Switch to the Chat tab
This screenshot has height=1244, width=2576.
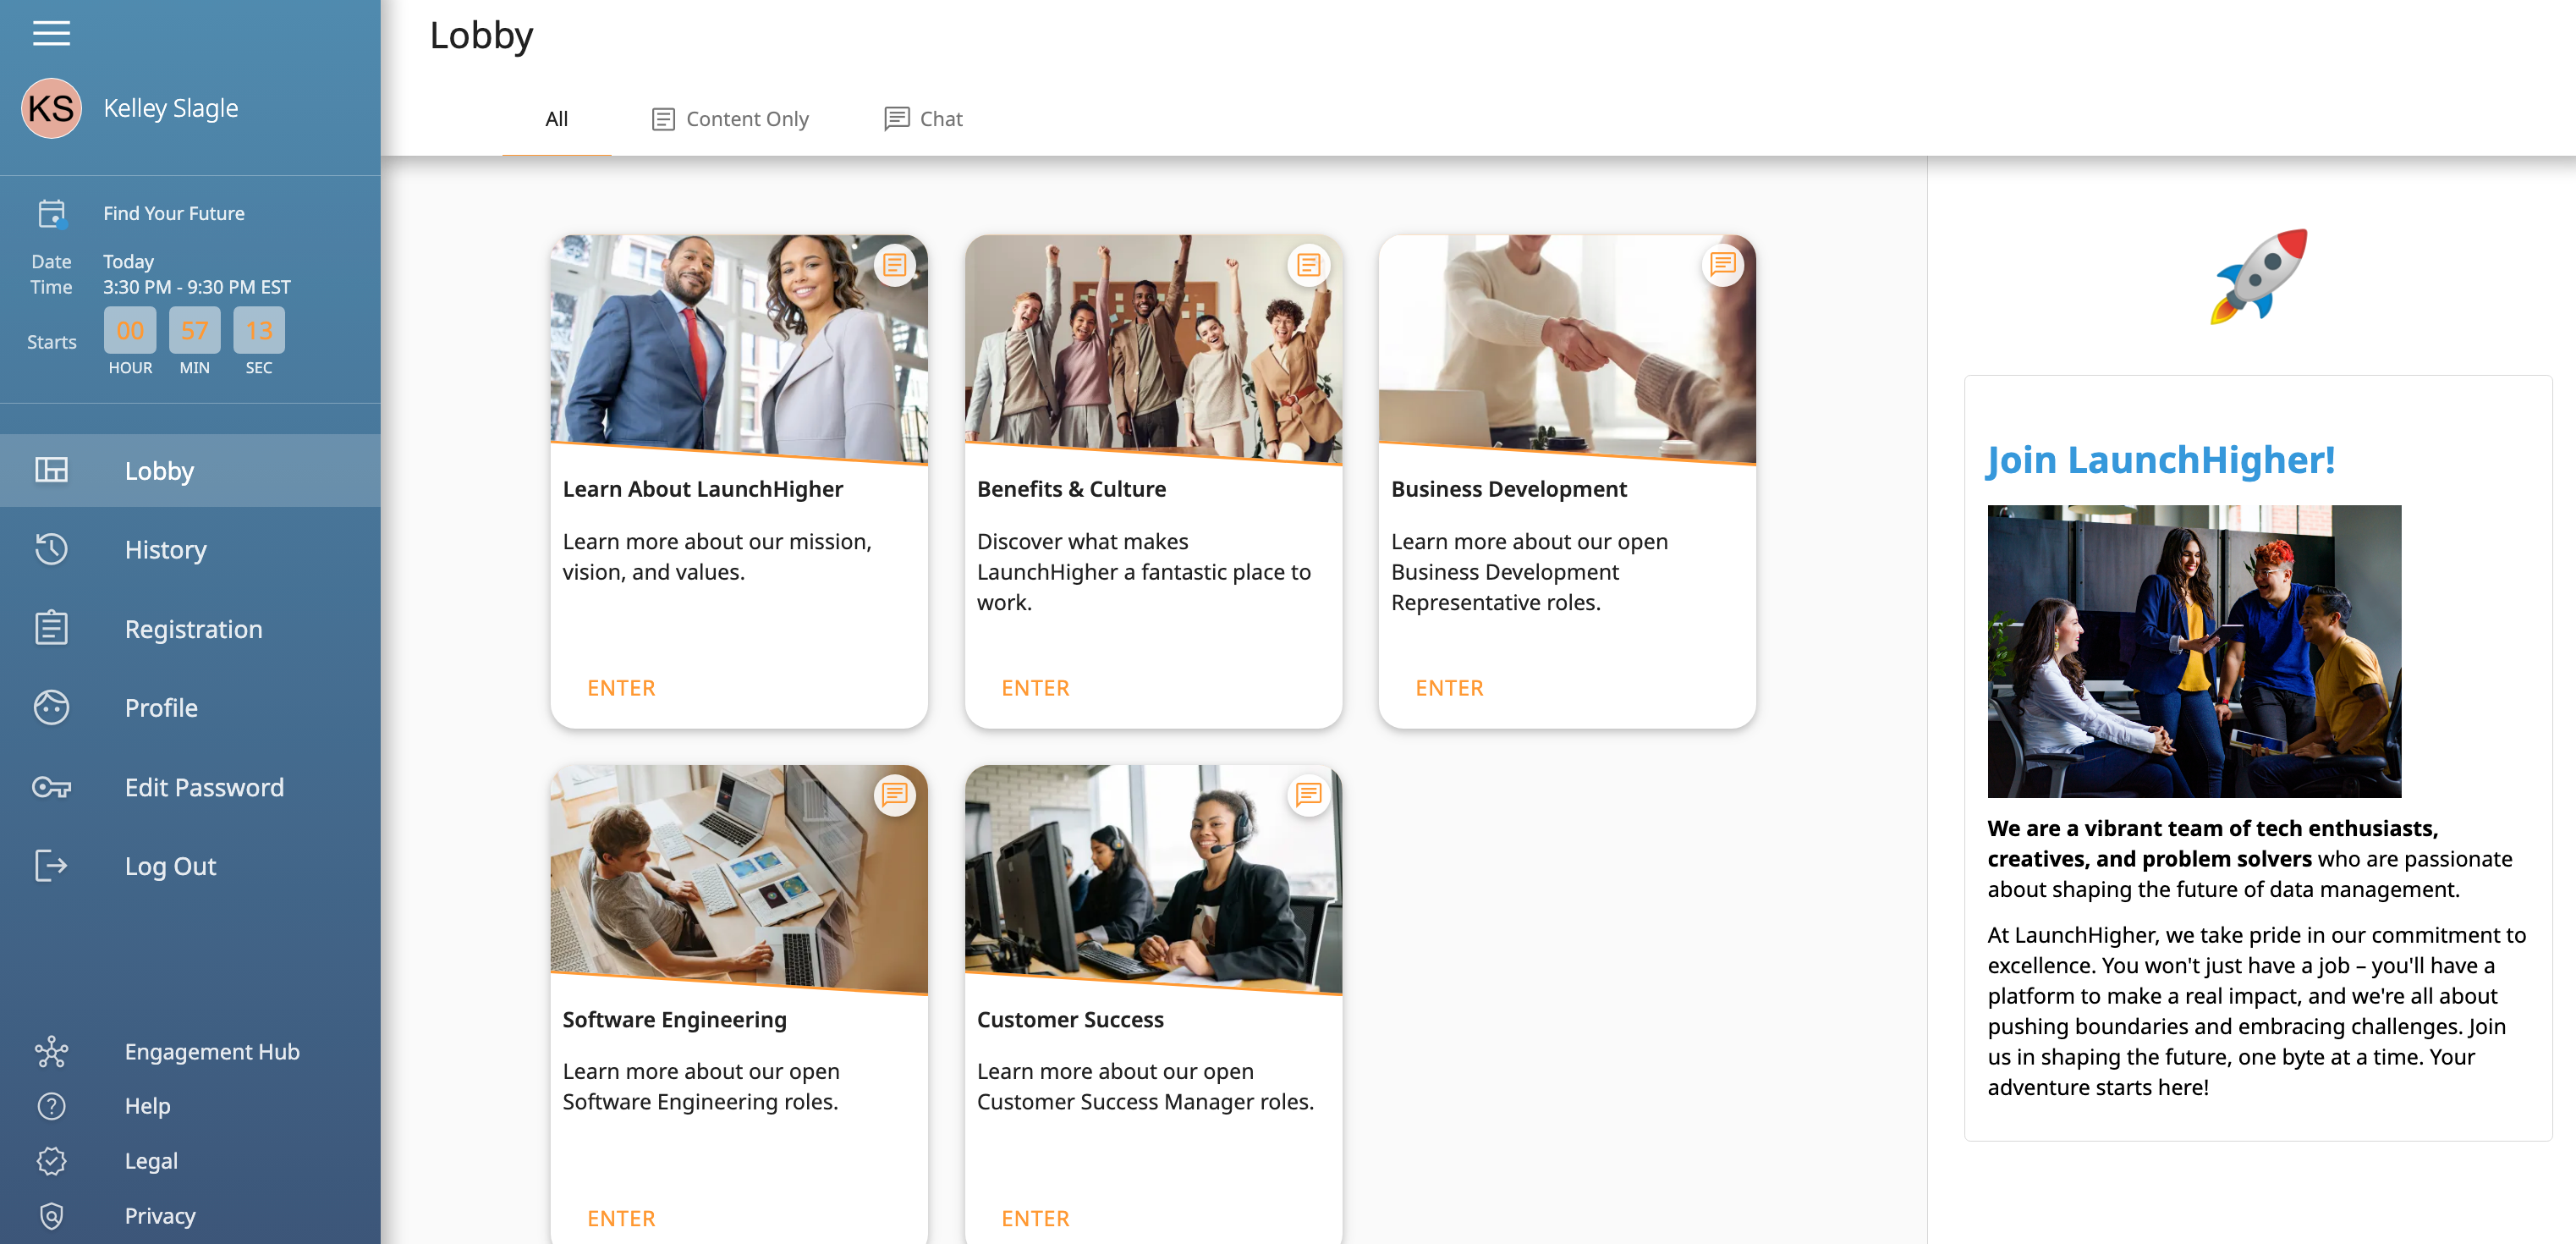[923, 119]
